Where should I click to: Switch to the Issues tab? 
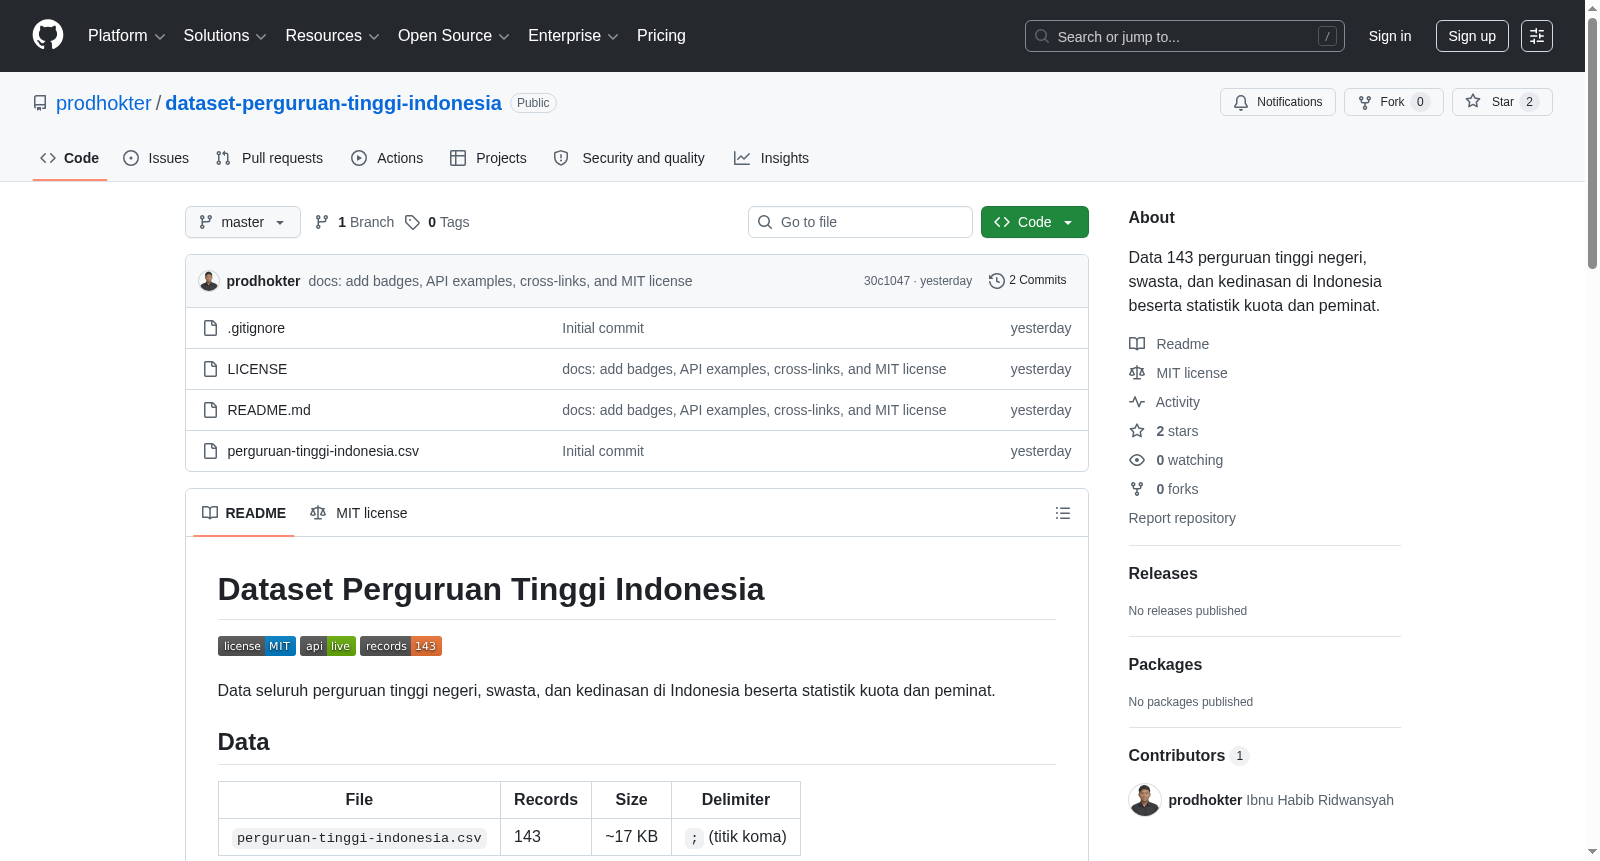[x=156, y=158]
